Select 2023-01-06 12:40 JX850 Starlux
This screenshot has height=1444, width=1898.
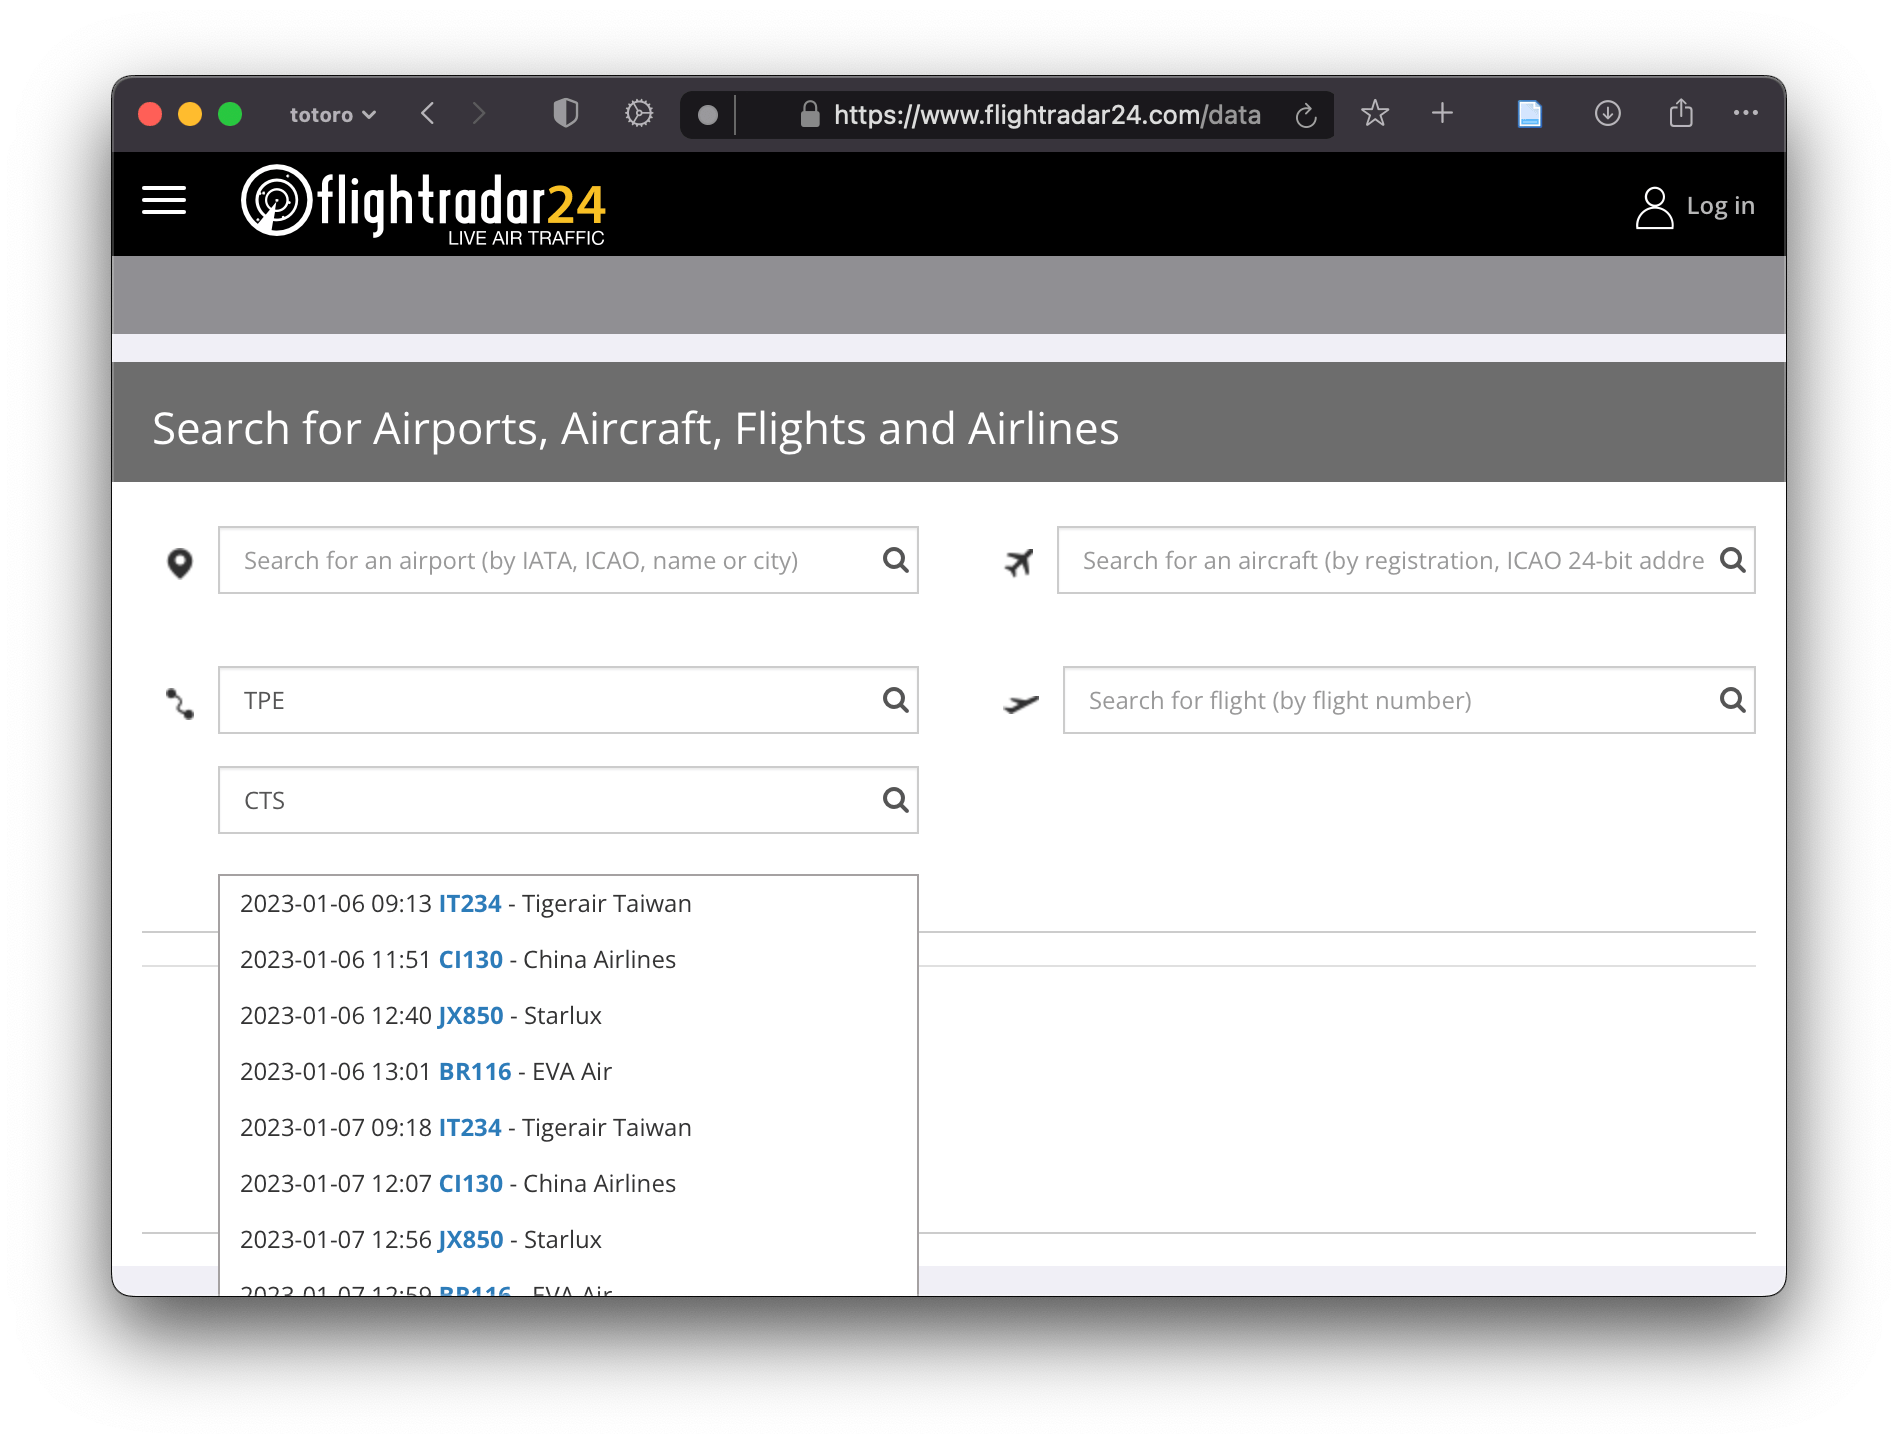568,1016
